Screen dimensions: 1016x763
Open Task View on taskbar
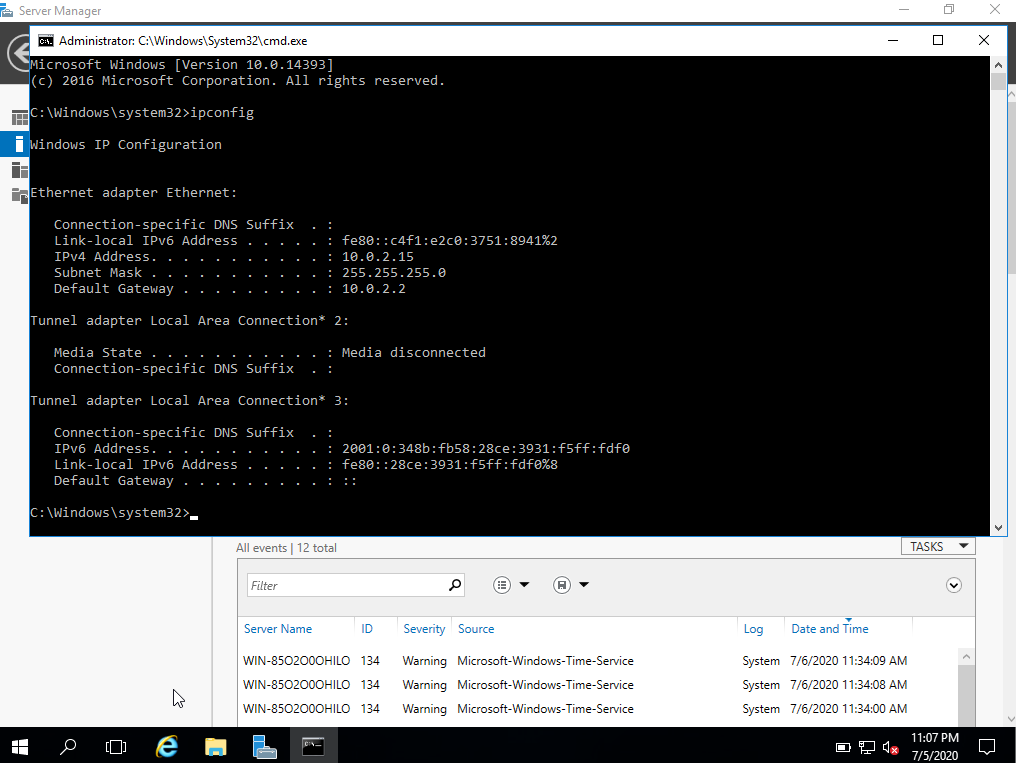(x=116, y=746)
